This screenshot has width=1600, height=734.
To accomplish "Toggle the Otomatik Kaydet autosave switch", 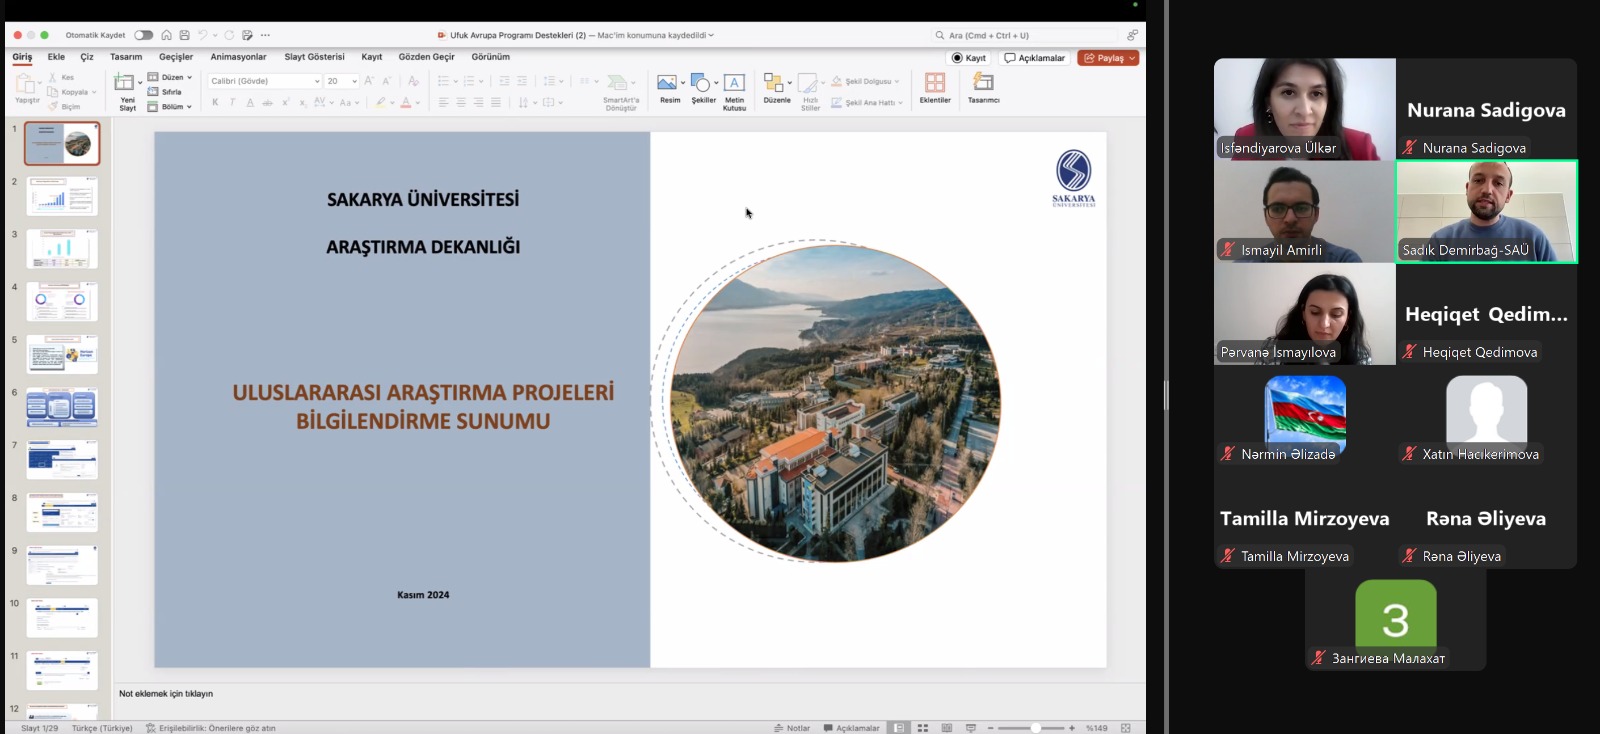I will [144, 35].
